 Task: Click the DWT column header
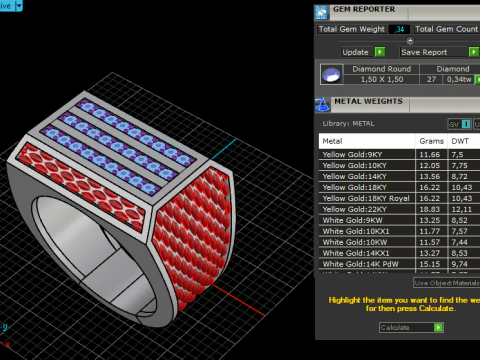464,141
